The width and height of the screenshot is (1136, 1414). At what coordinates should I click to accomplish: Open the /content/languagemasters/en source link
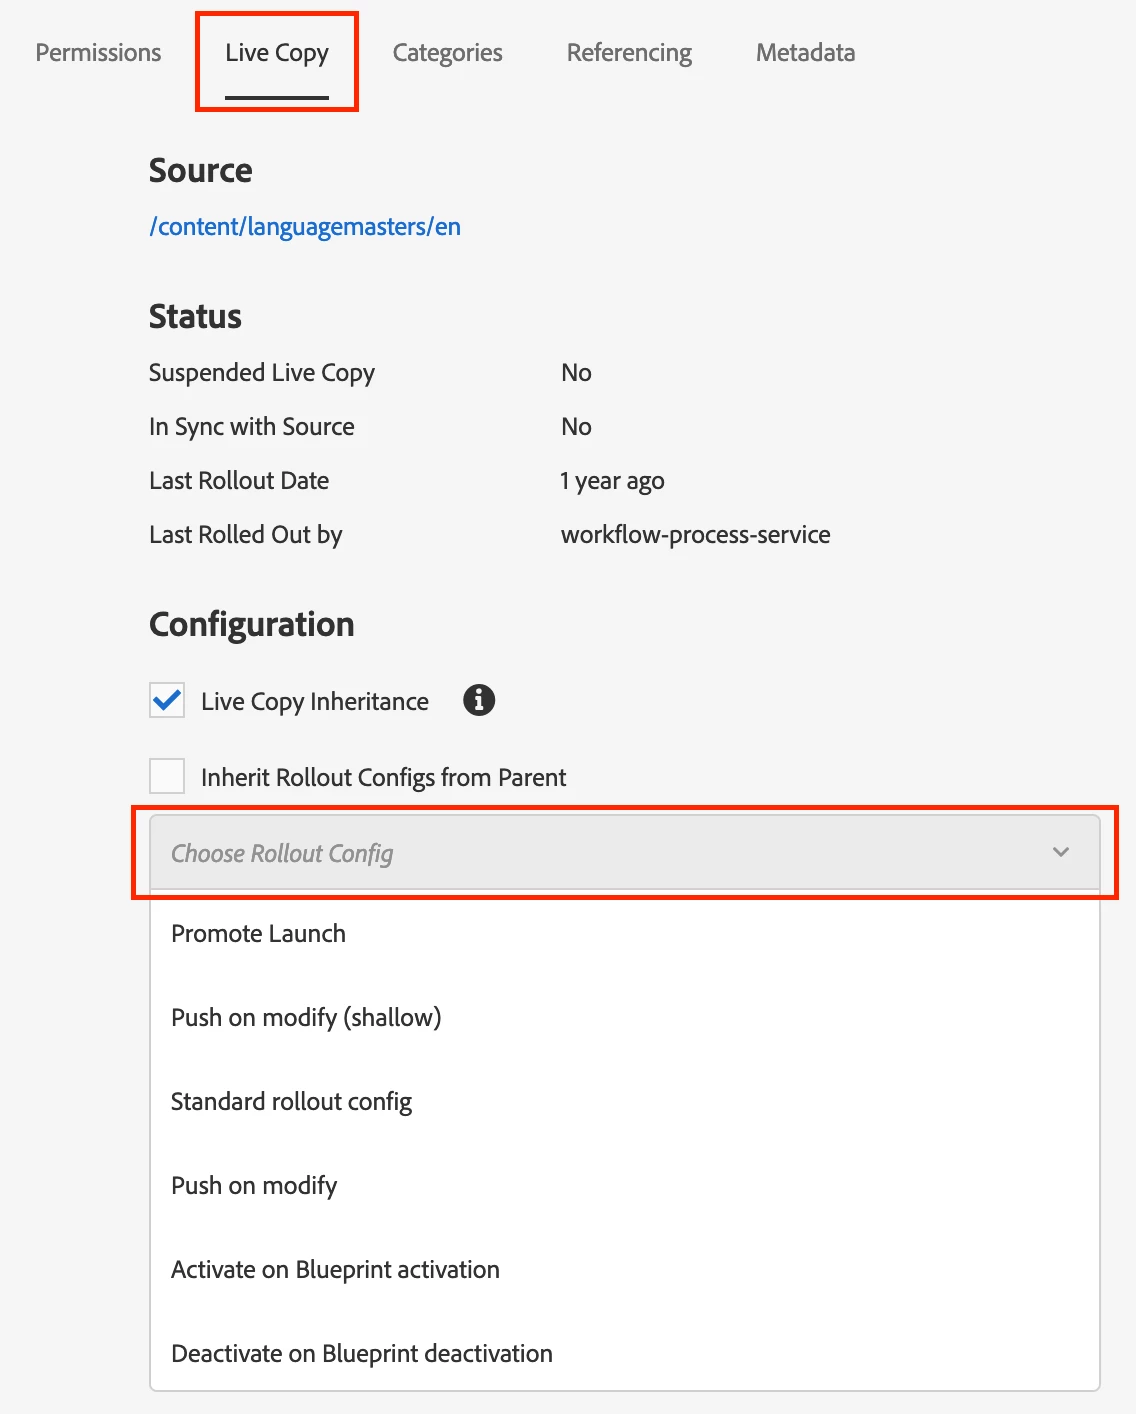tap(305, 227)
